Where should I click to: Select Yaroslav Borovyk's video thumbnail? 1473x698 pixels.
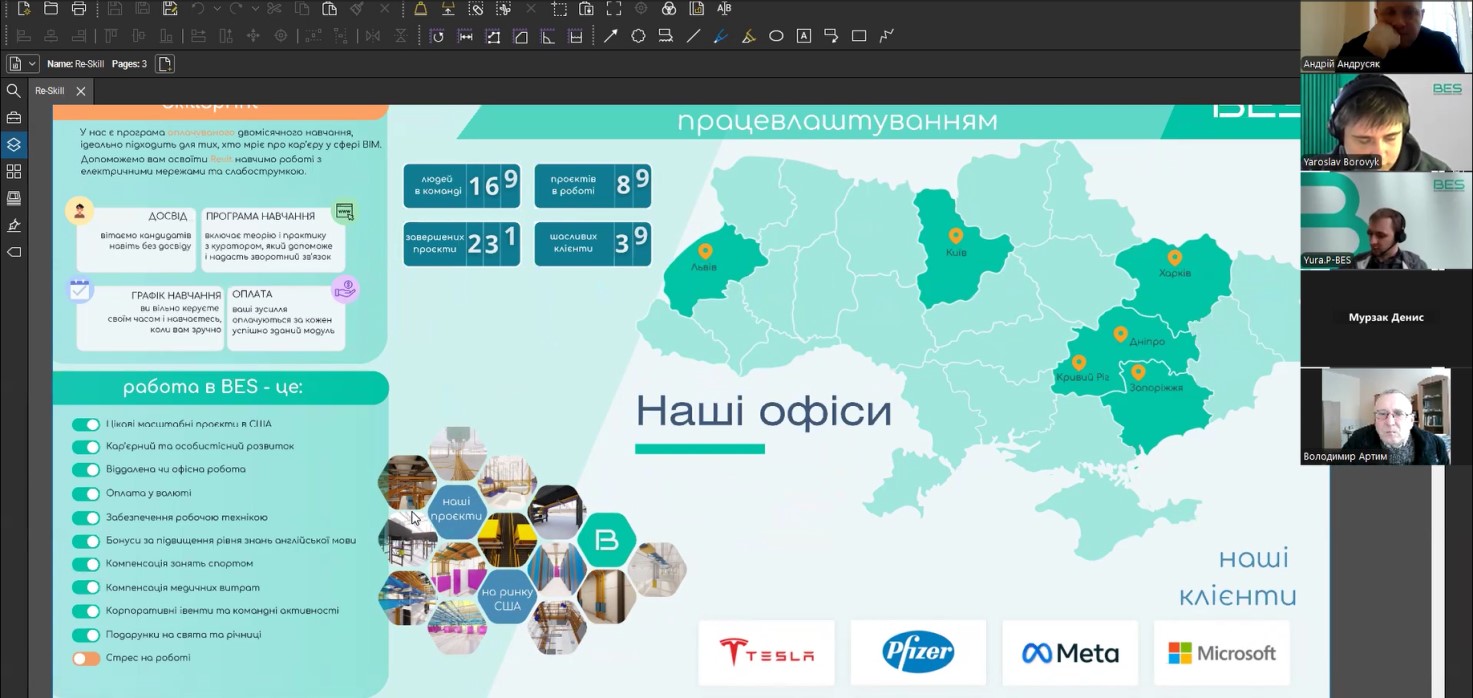click(1385, 122)
